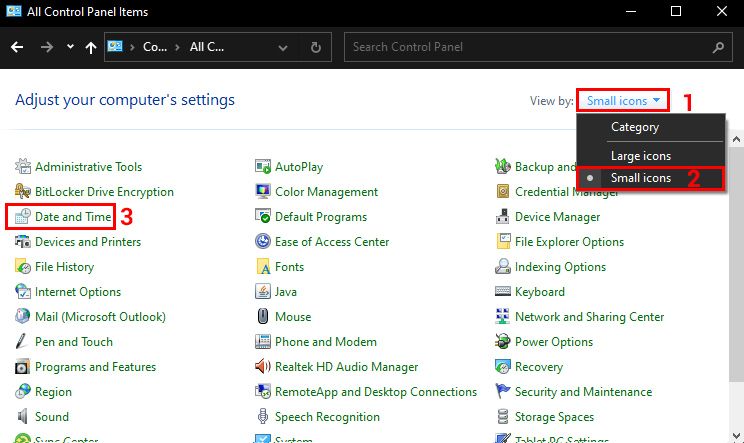Open the recent locations dropdown arrow

(x=70, y=46)
